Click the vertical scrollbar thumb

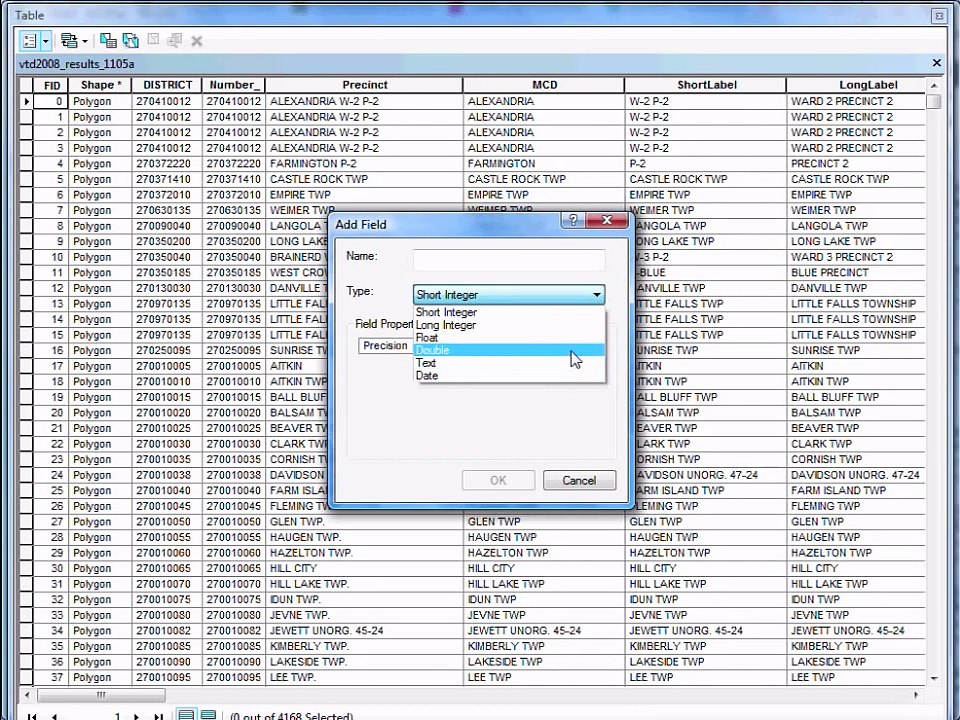934,101
